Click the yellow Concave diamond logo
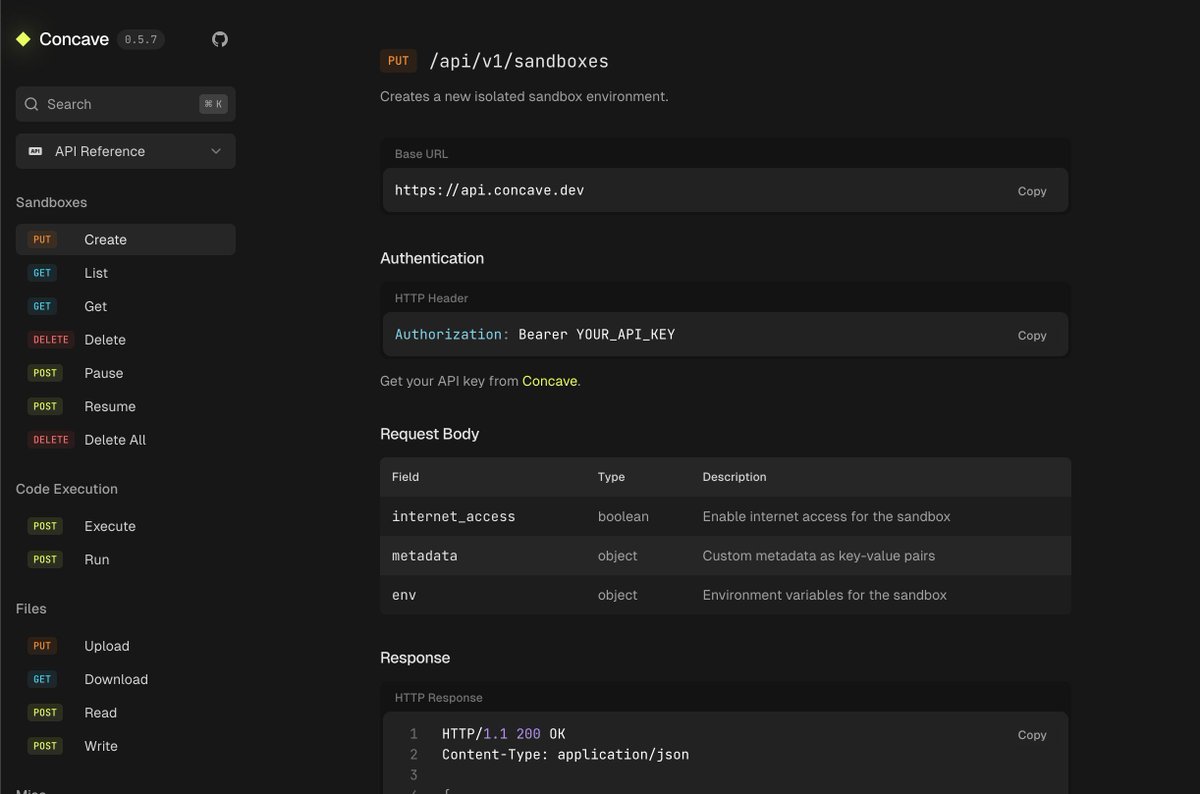The image size is (1200, 794). (x=24, y=39)
